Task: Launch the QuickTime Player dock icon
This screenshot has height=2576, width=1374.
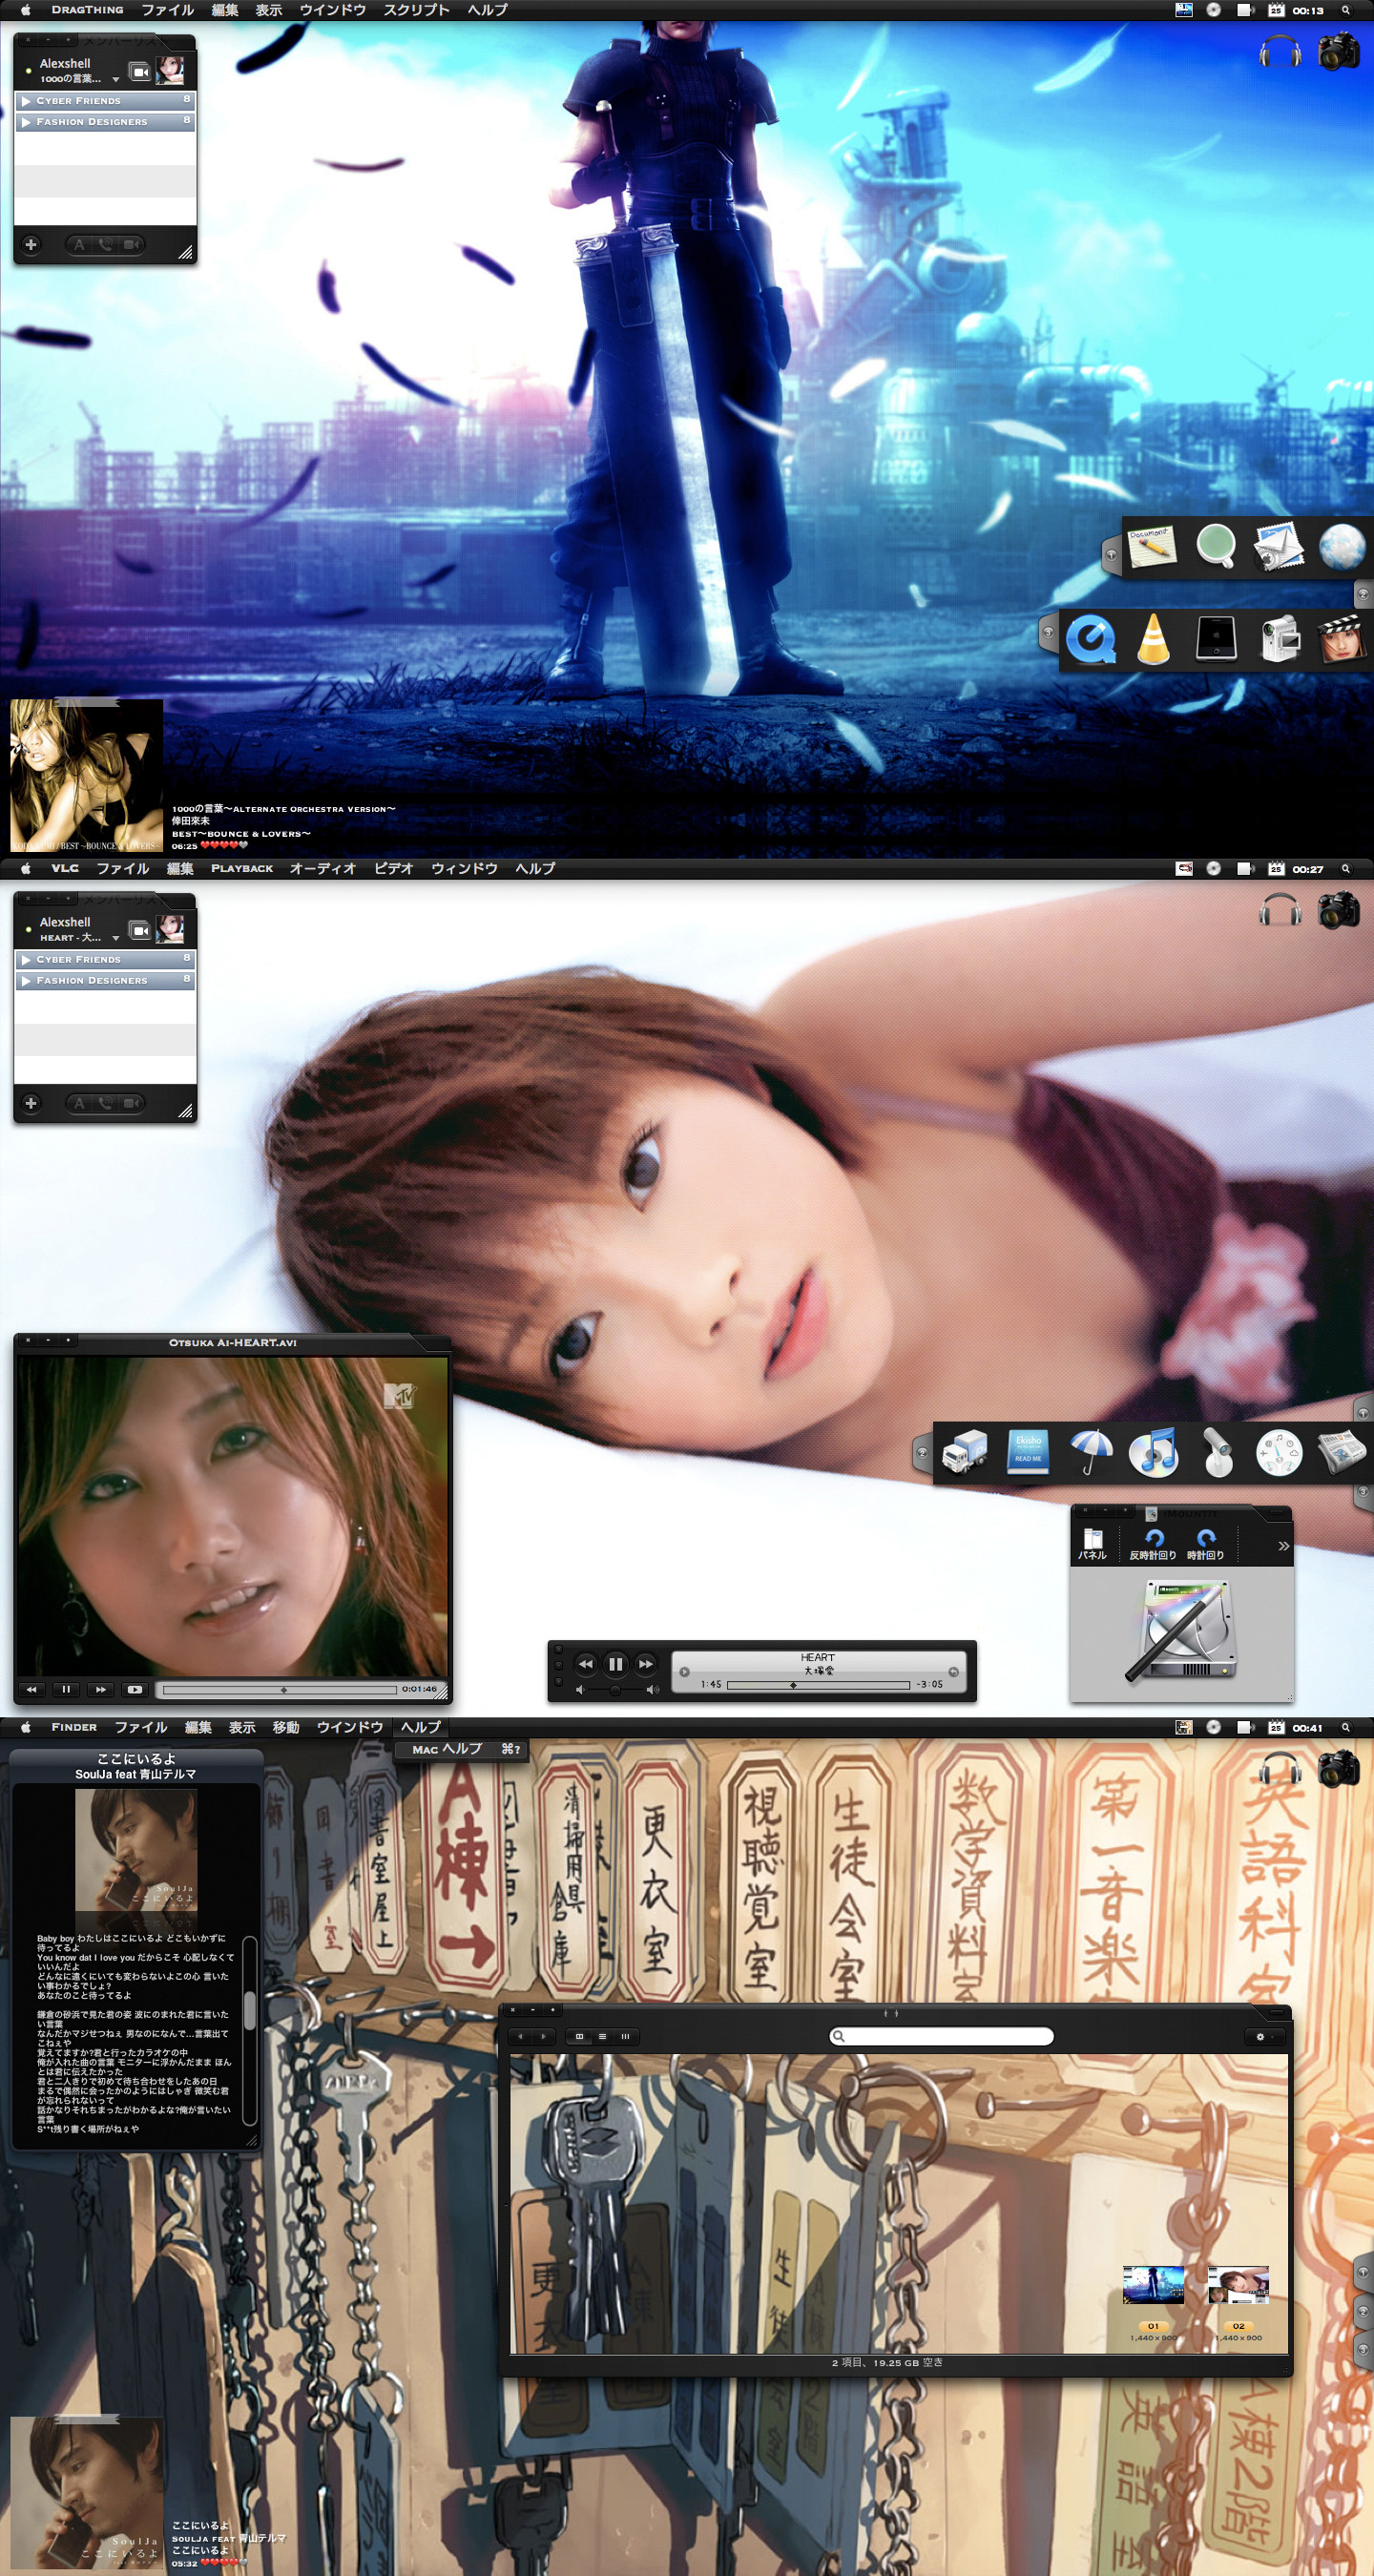Action: click(1090, 639)
